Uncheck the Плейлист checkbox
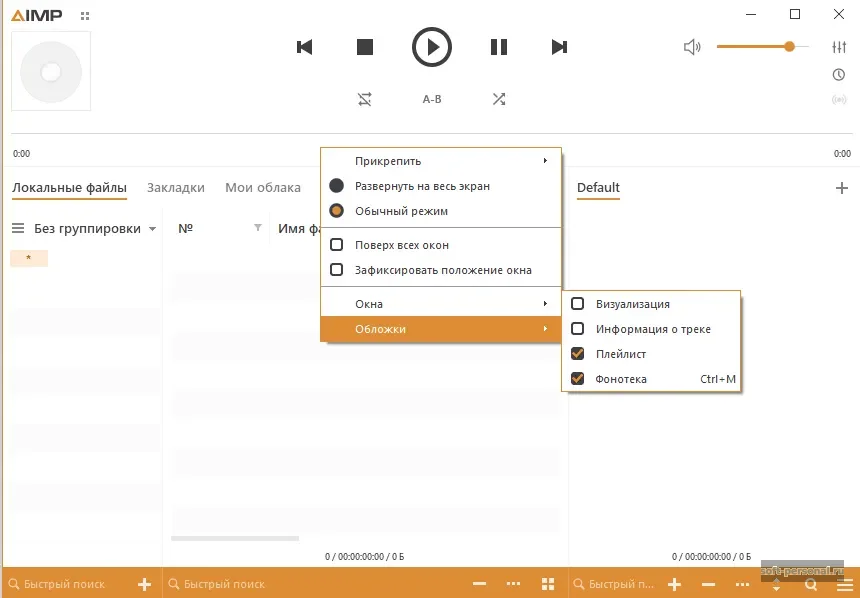 pos(578,354)
